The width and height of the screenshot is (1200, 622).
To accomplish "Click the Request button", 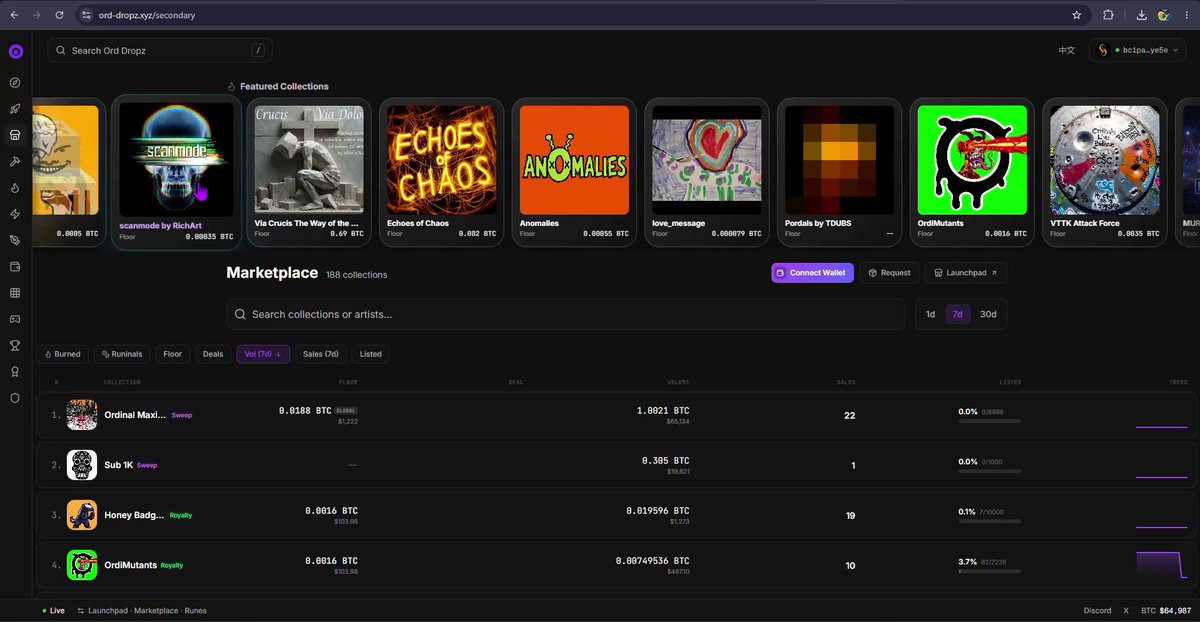I will click(x=889, y=273).
